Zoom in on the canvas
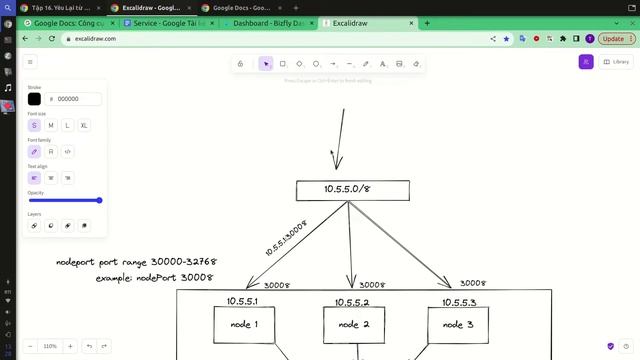640x360 pixels. tap(70, 346)
